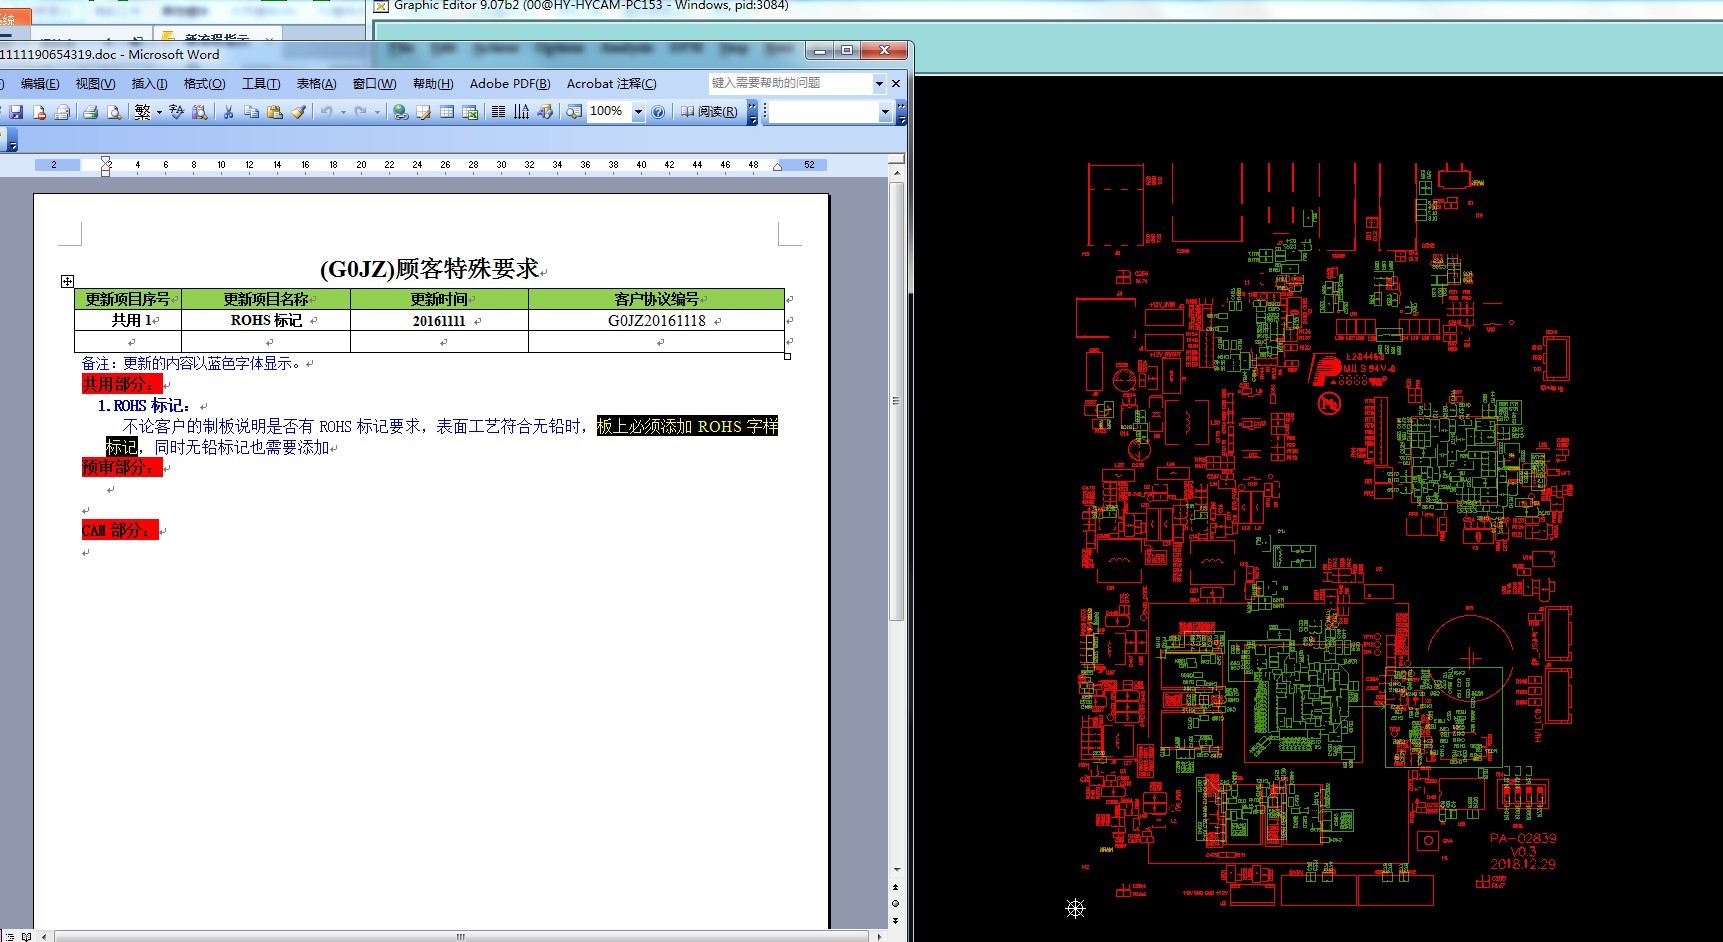Open the Acrobat 注释(C) menu
Image resolution: width=1723 pixels, height=942 pixels.
[611, 84]
